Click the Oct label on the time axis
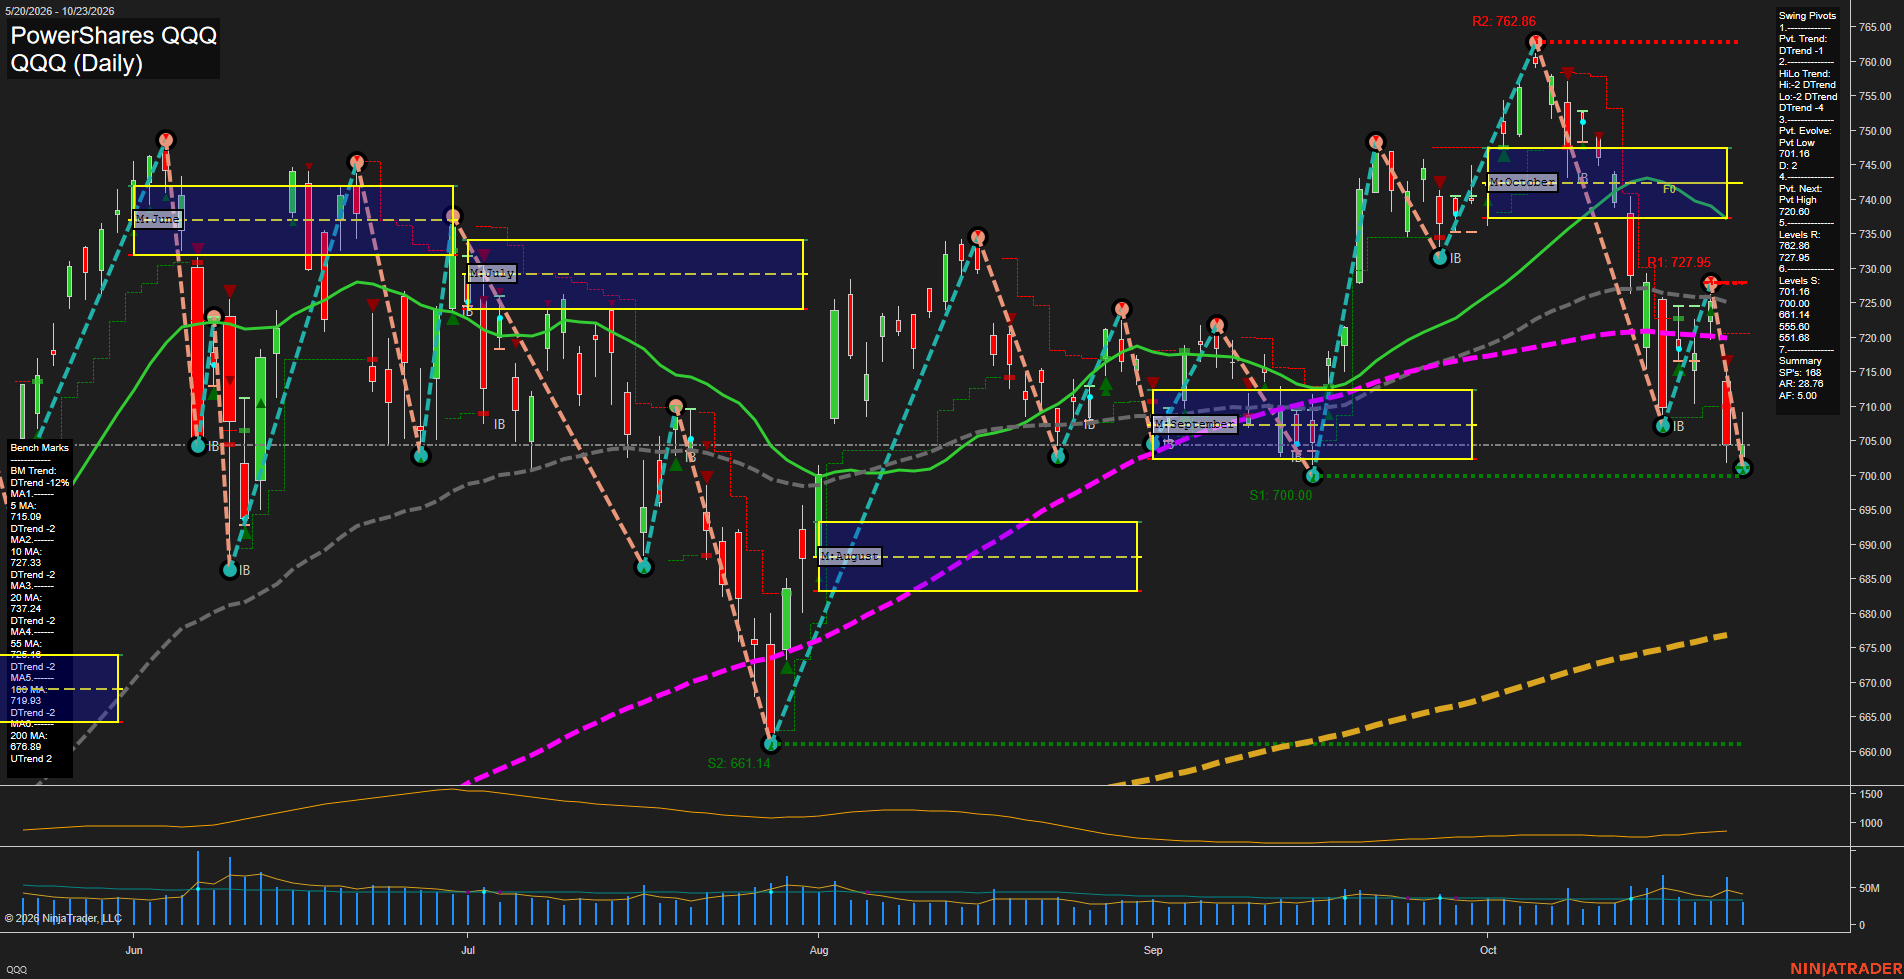The width and height of the screenshot is (1904, 979). click(x=1488, y=950)
